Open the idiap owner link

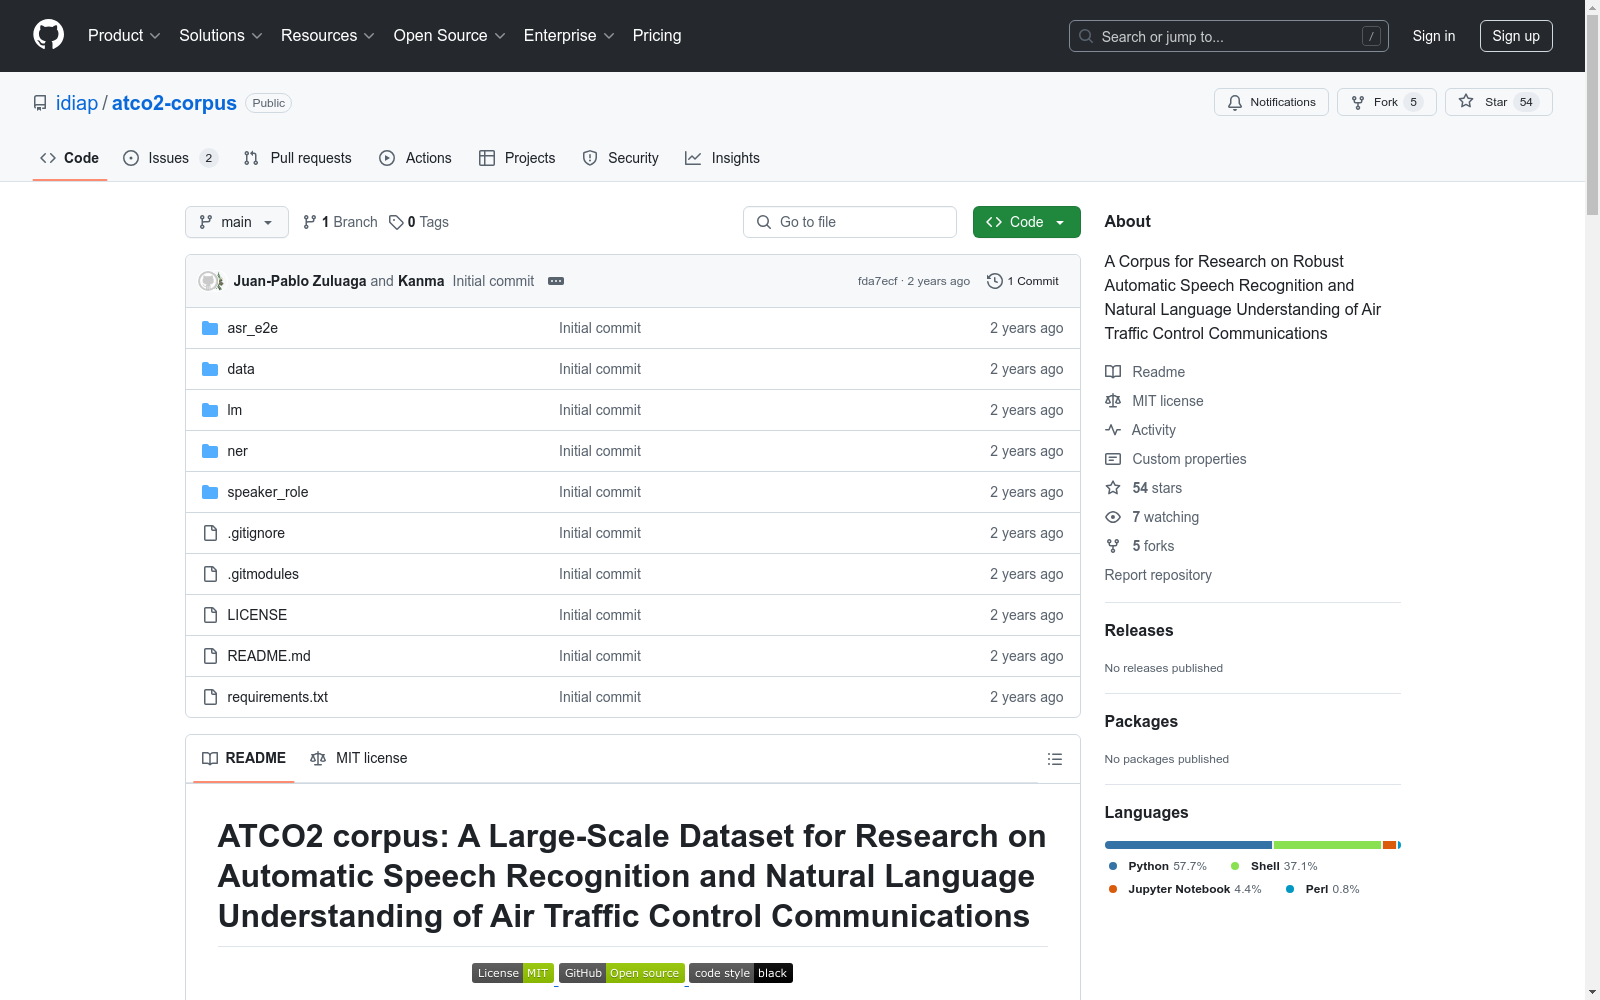pyautogui.click(x=77, y=103)
